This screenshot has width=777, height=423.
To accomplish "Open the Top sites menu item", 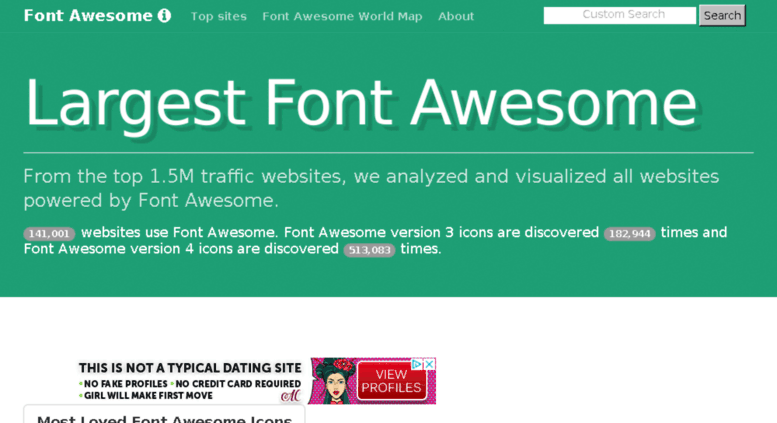I will [x=219, y=16].
